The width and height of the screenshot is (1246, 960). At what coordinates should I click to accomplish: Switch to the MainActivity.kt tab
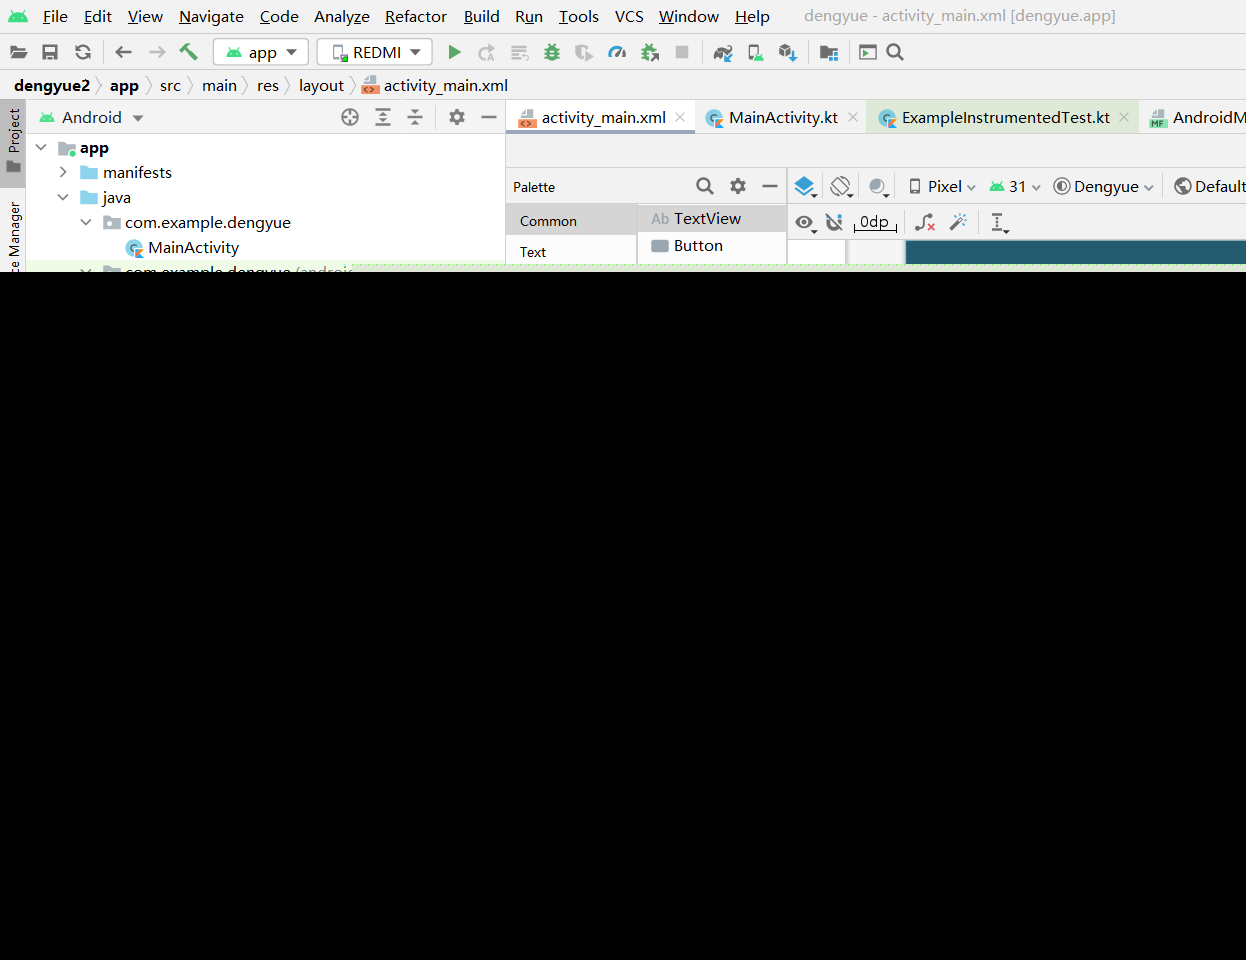(x=782, y=117)
